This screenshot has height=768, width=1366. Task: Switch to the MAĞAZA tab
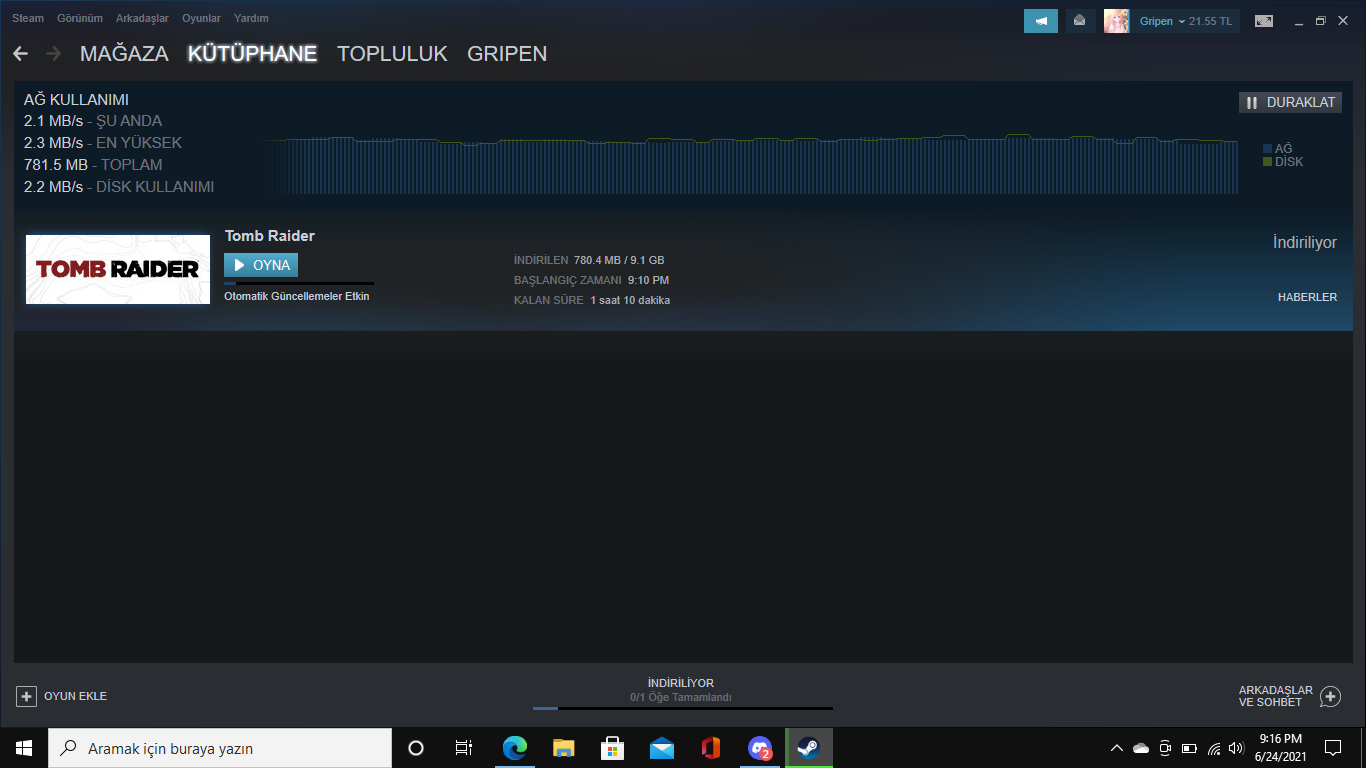(x=124, y=54)
